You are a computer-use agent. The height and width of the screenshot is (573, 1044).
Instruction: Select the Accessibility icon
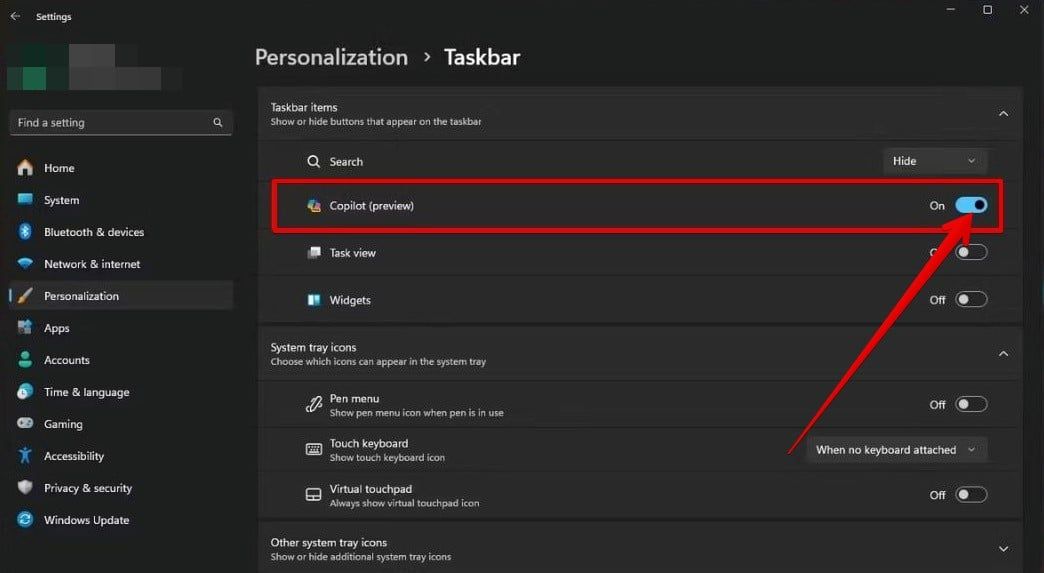25,456
